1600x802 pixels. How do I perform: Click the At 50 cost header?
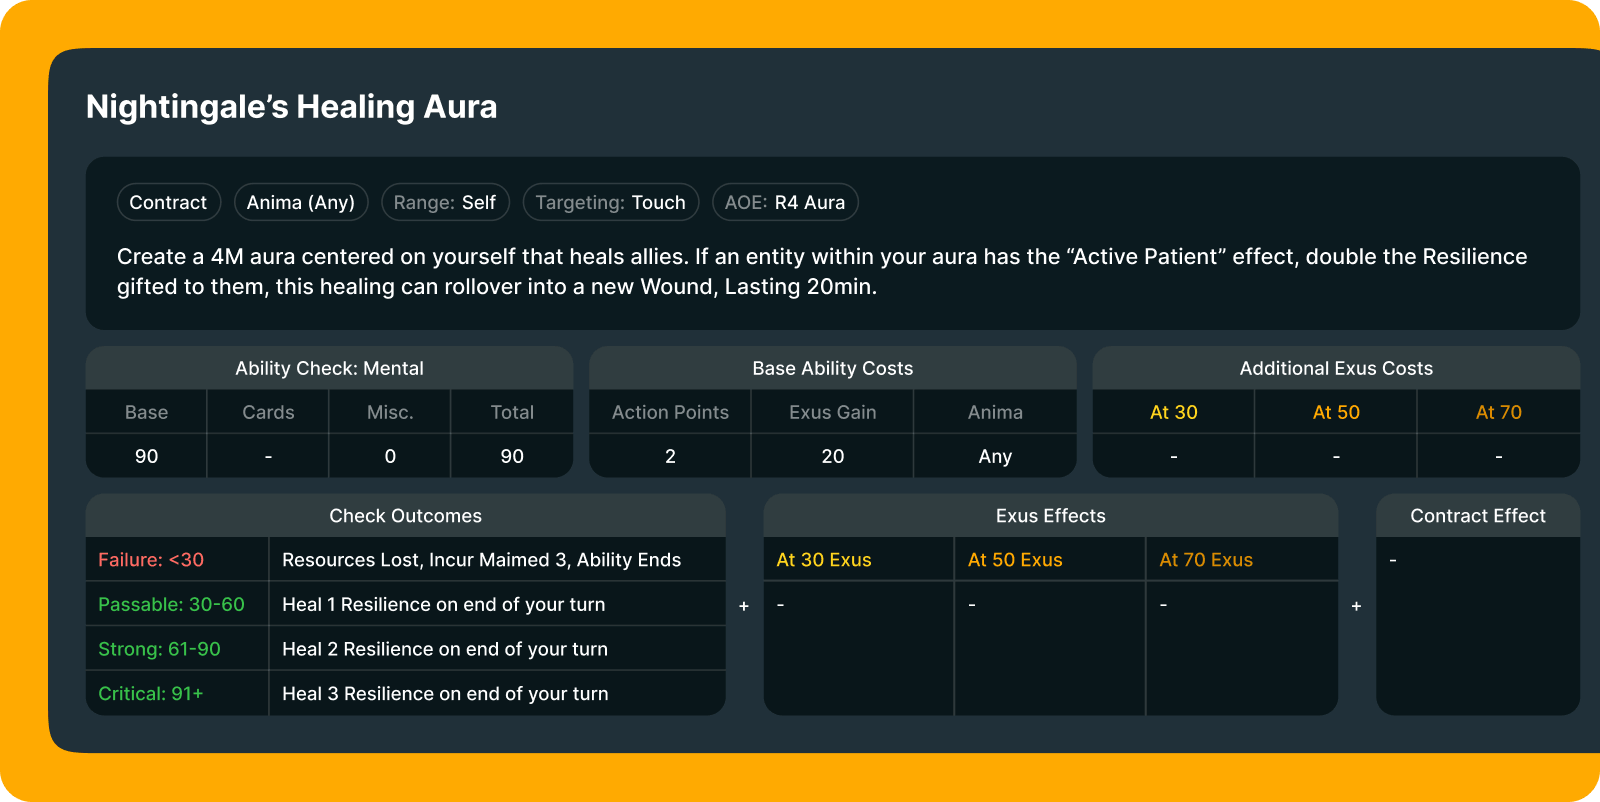1336,412
